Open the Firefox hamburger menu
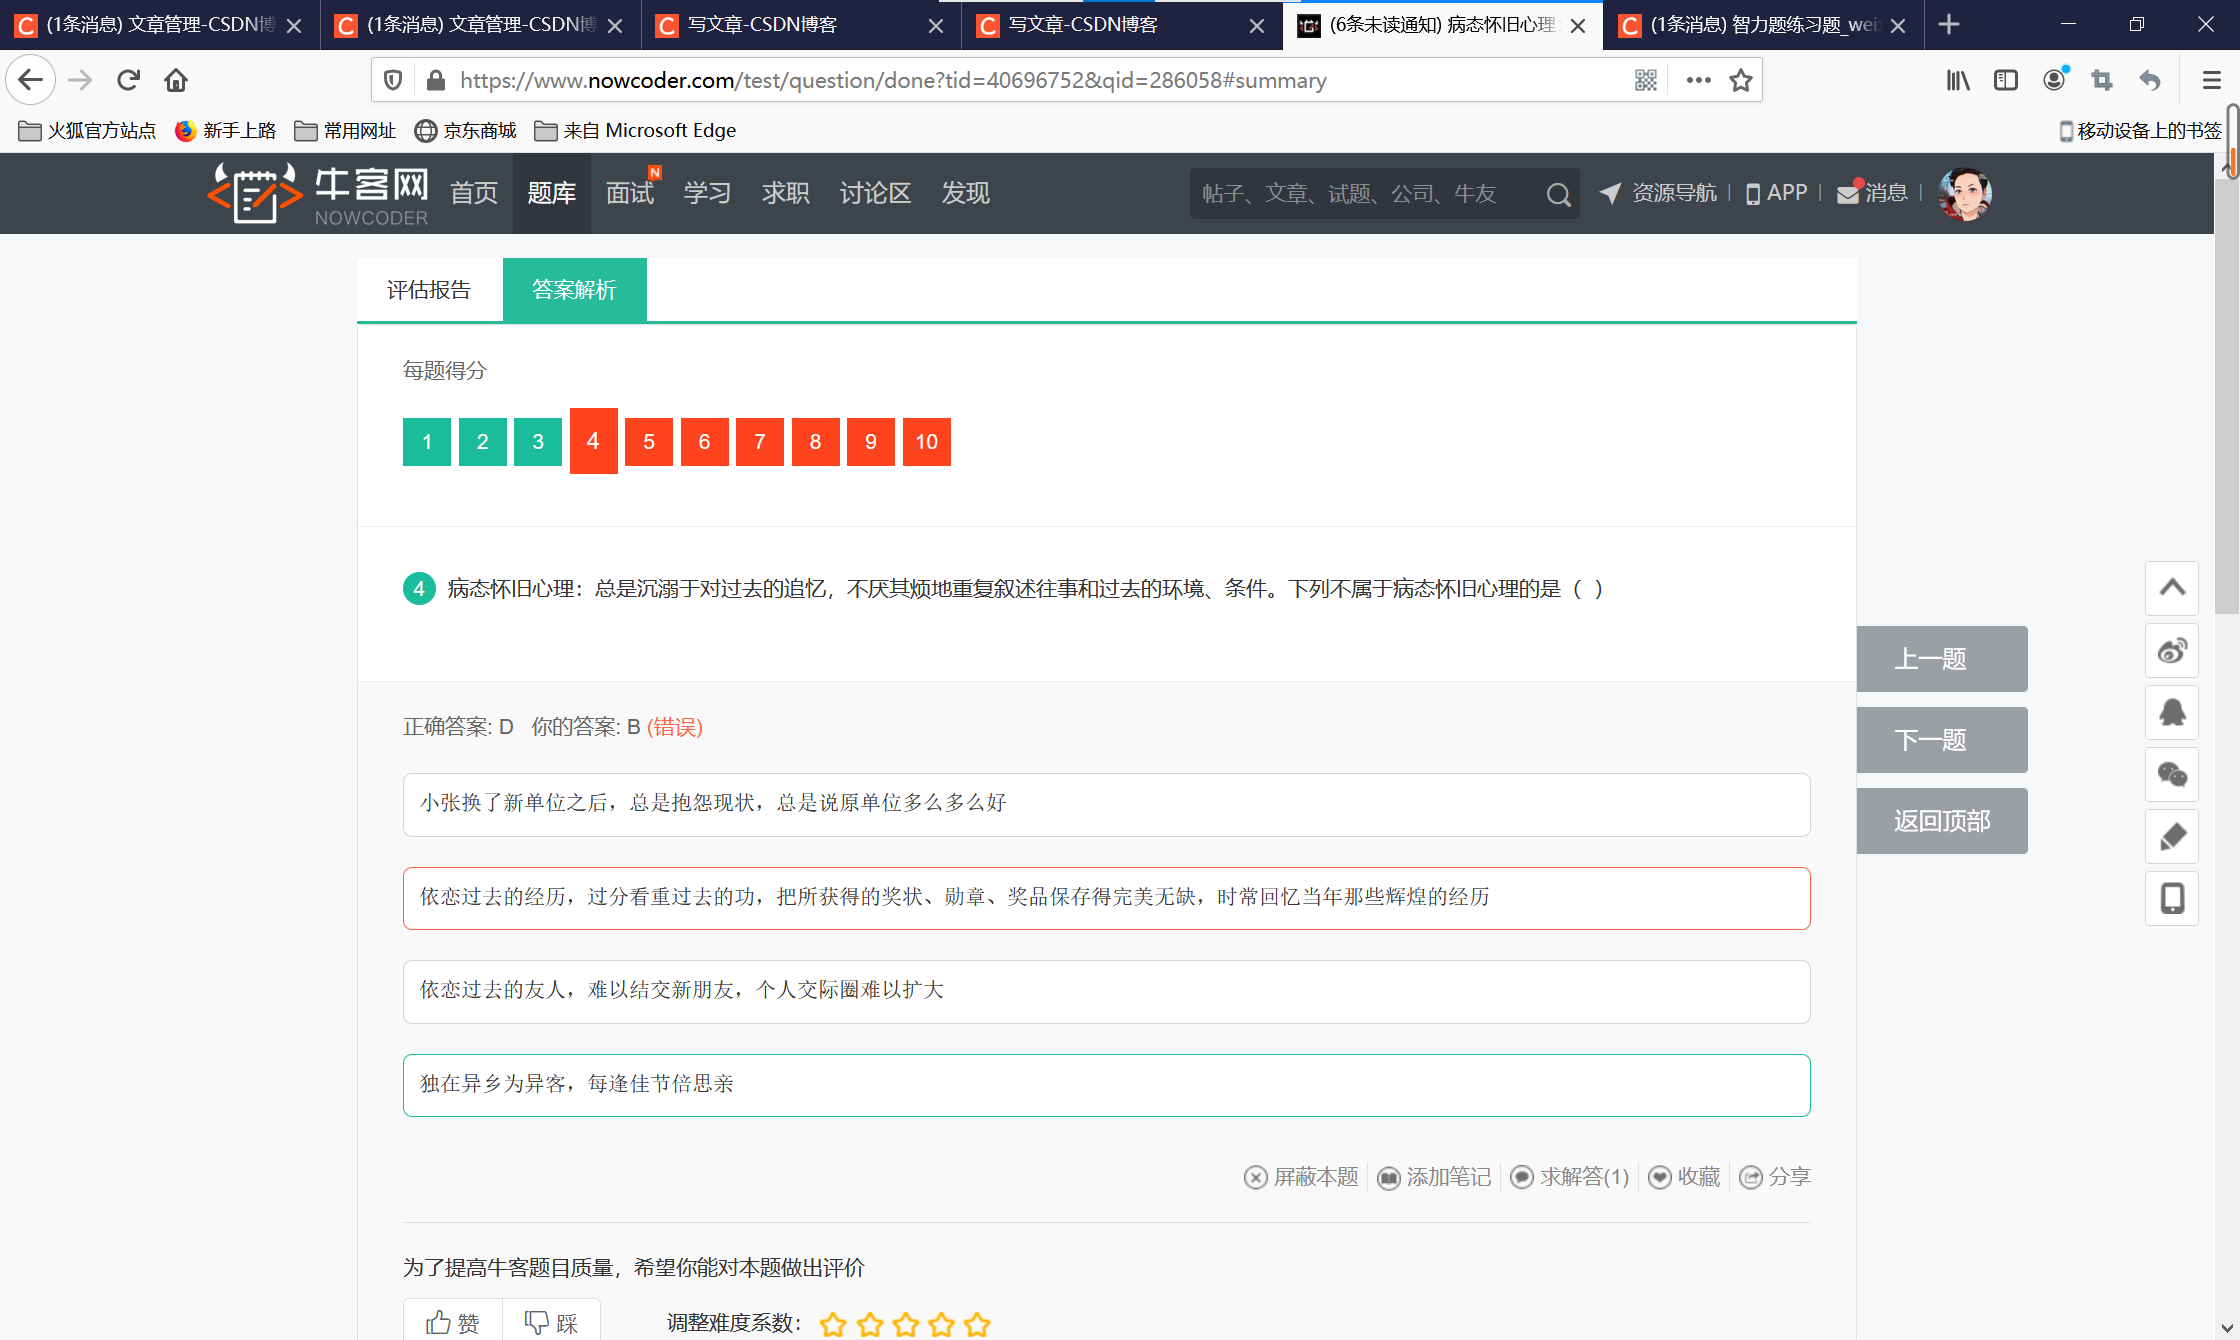This screenshot has height=1340, width=2240. click(x=2211, y=80)
